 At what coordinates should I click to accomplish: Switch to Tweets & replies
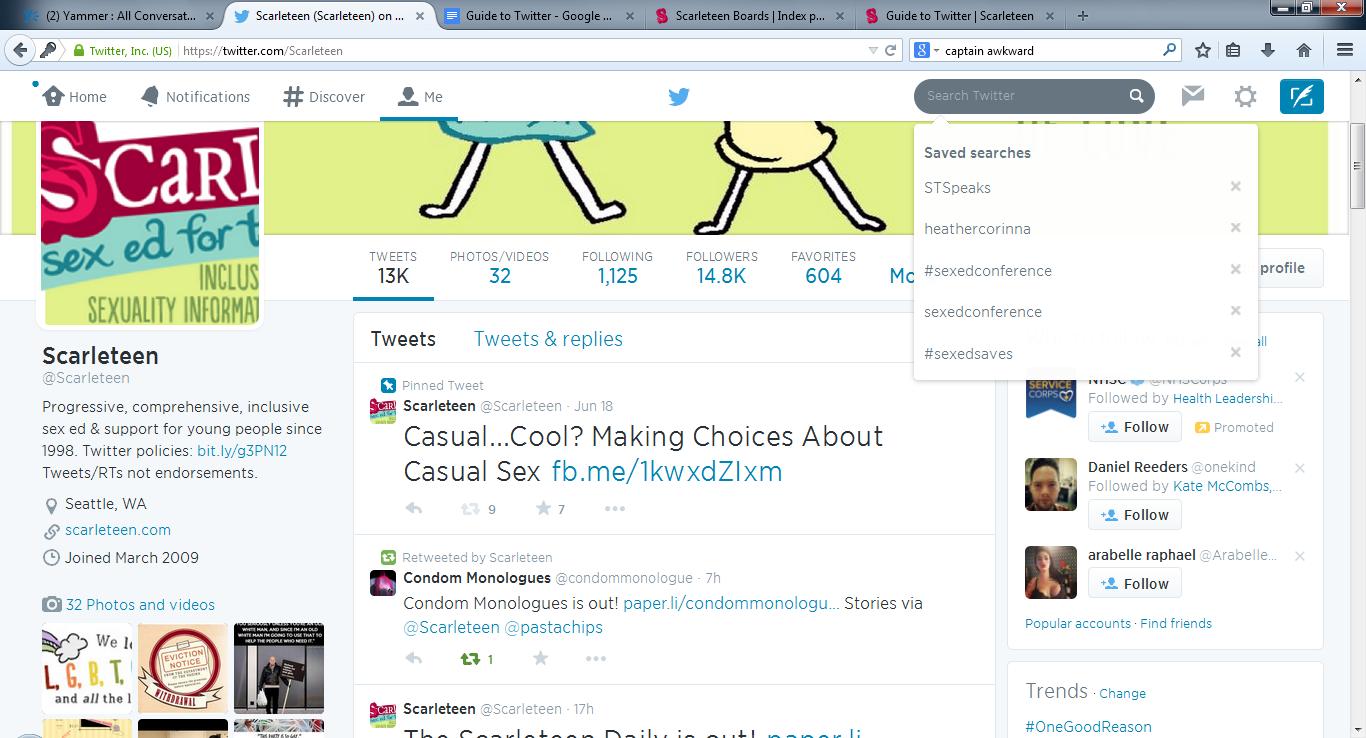(x=548, y=339)
